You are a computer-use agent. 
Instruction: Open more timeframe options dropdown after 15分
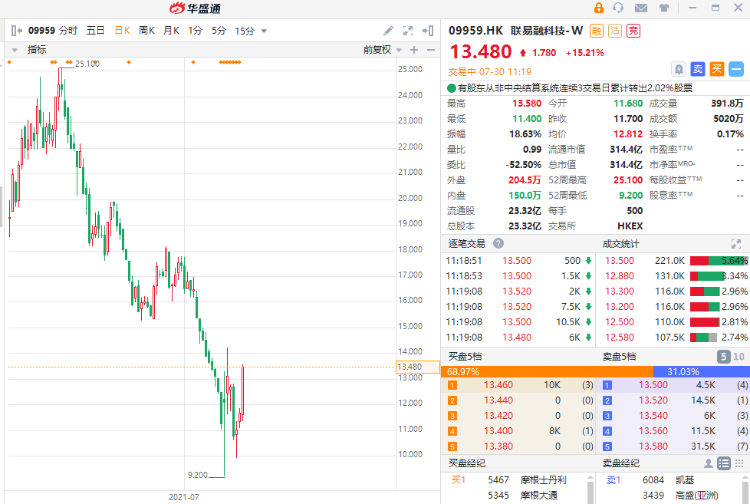pos(264,32)
